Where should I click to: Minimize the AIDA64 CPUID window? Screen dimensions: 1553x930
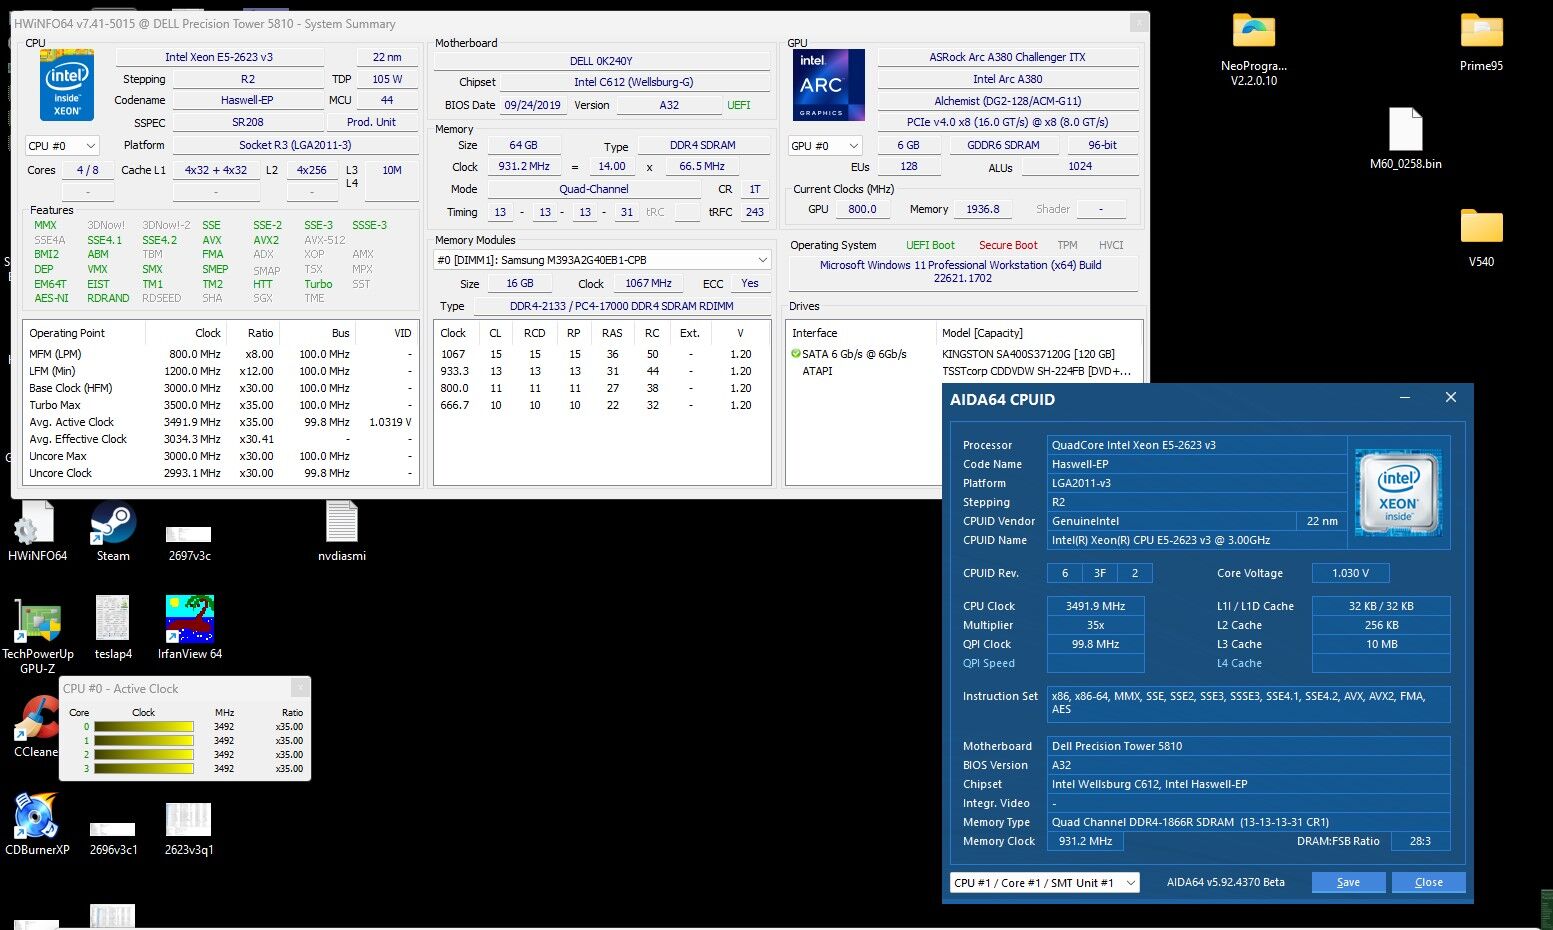point(1405,398)
